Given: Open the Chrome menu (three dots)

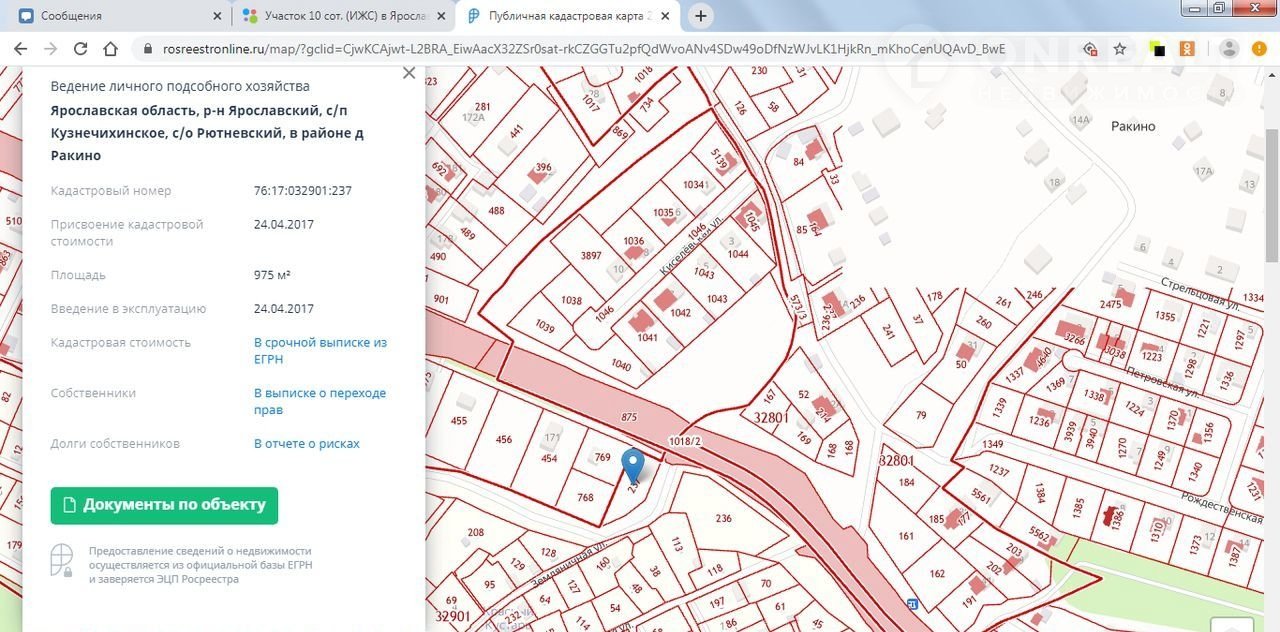Looking at the screenshot, I should pyautogui.click(x=1260, y=49).
